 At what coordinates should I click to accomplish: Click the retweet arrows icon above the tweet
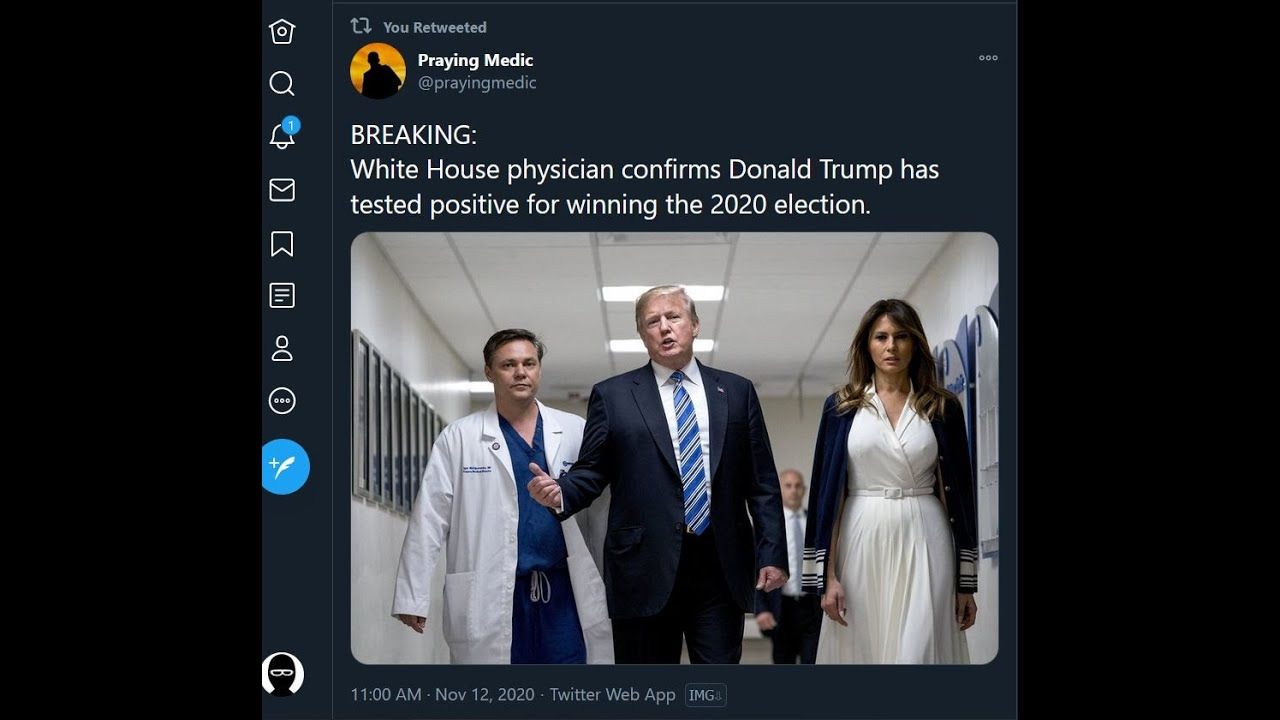click(x=361, y=26)
